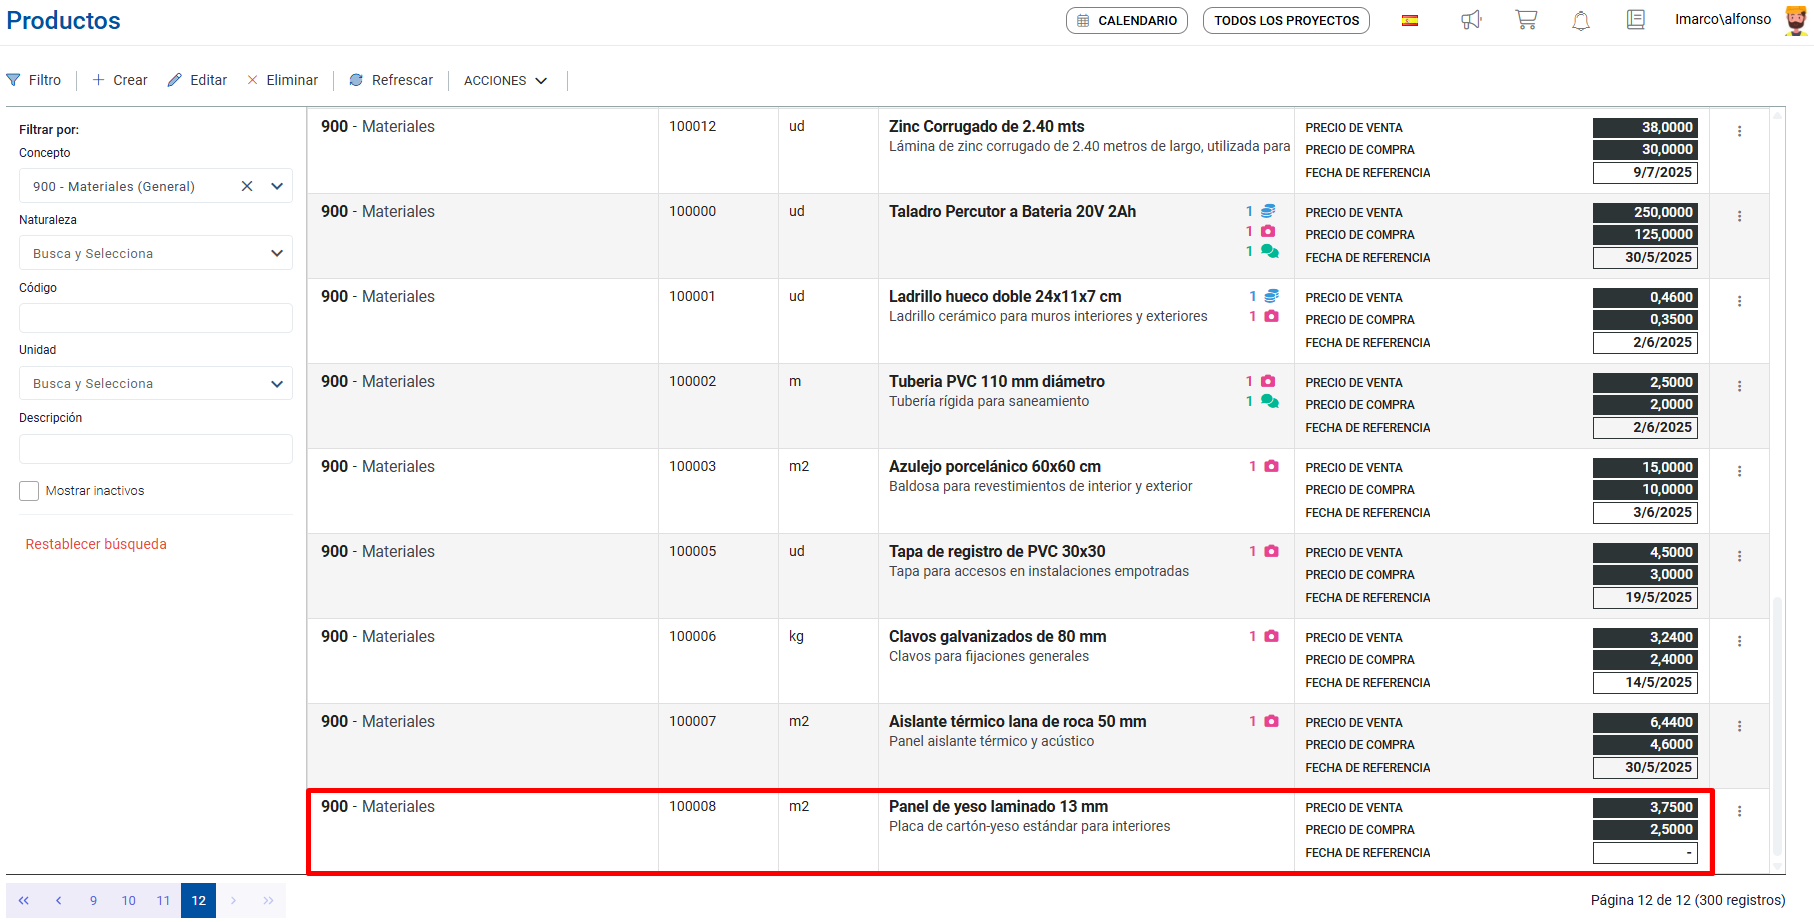The height and width of the screenshot is (922, 1814).
Task: Go to page 10
Action: (129, 900)
